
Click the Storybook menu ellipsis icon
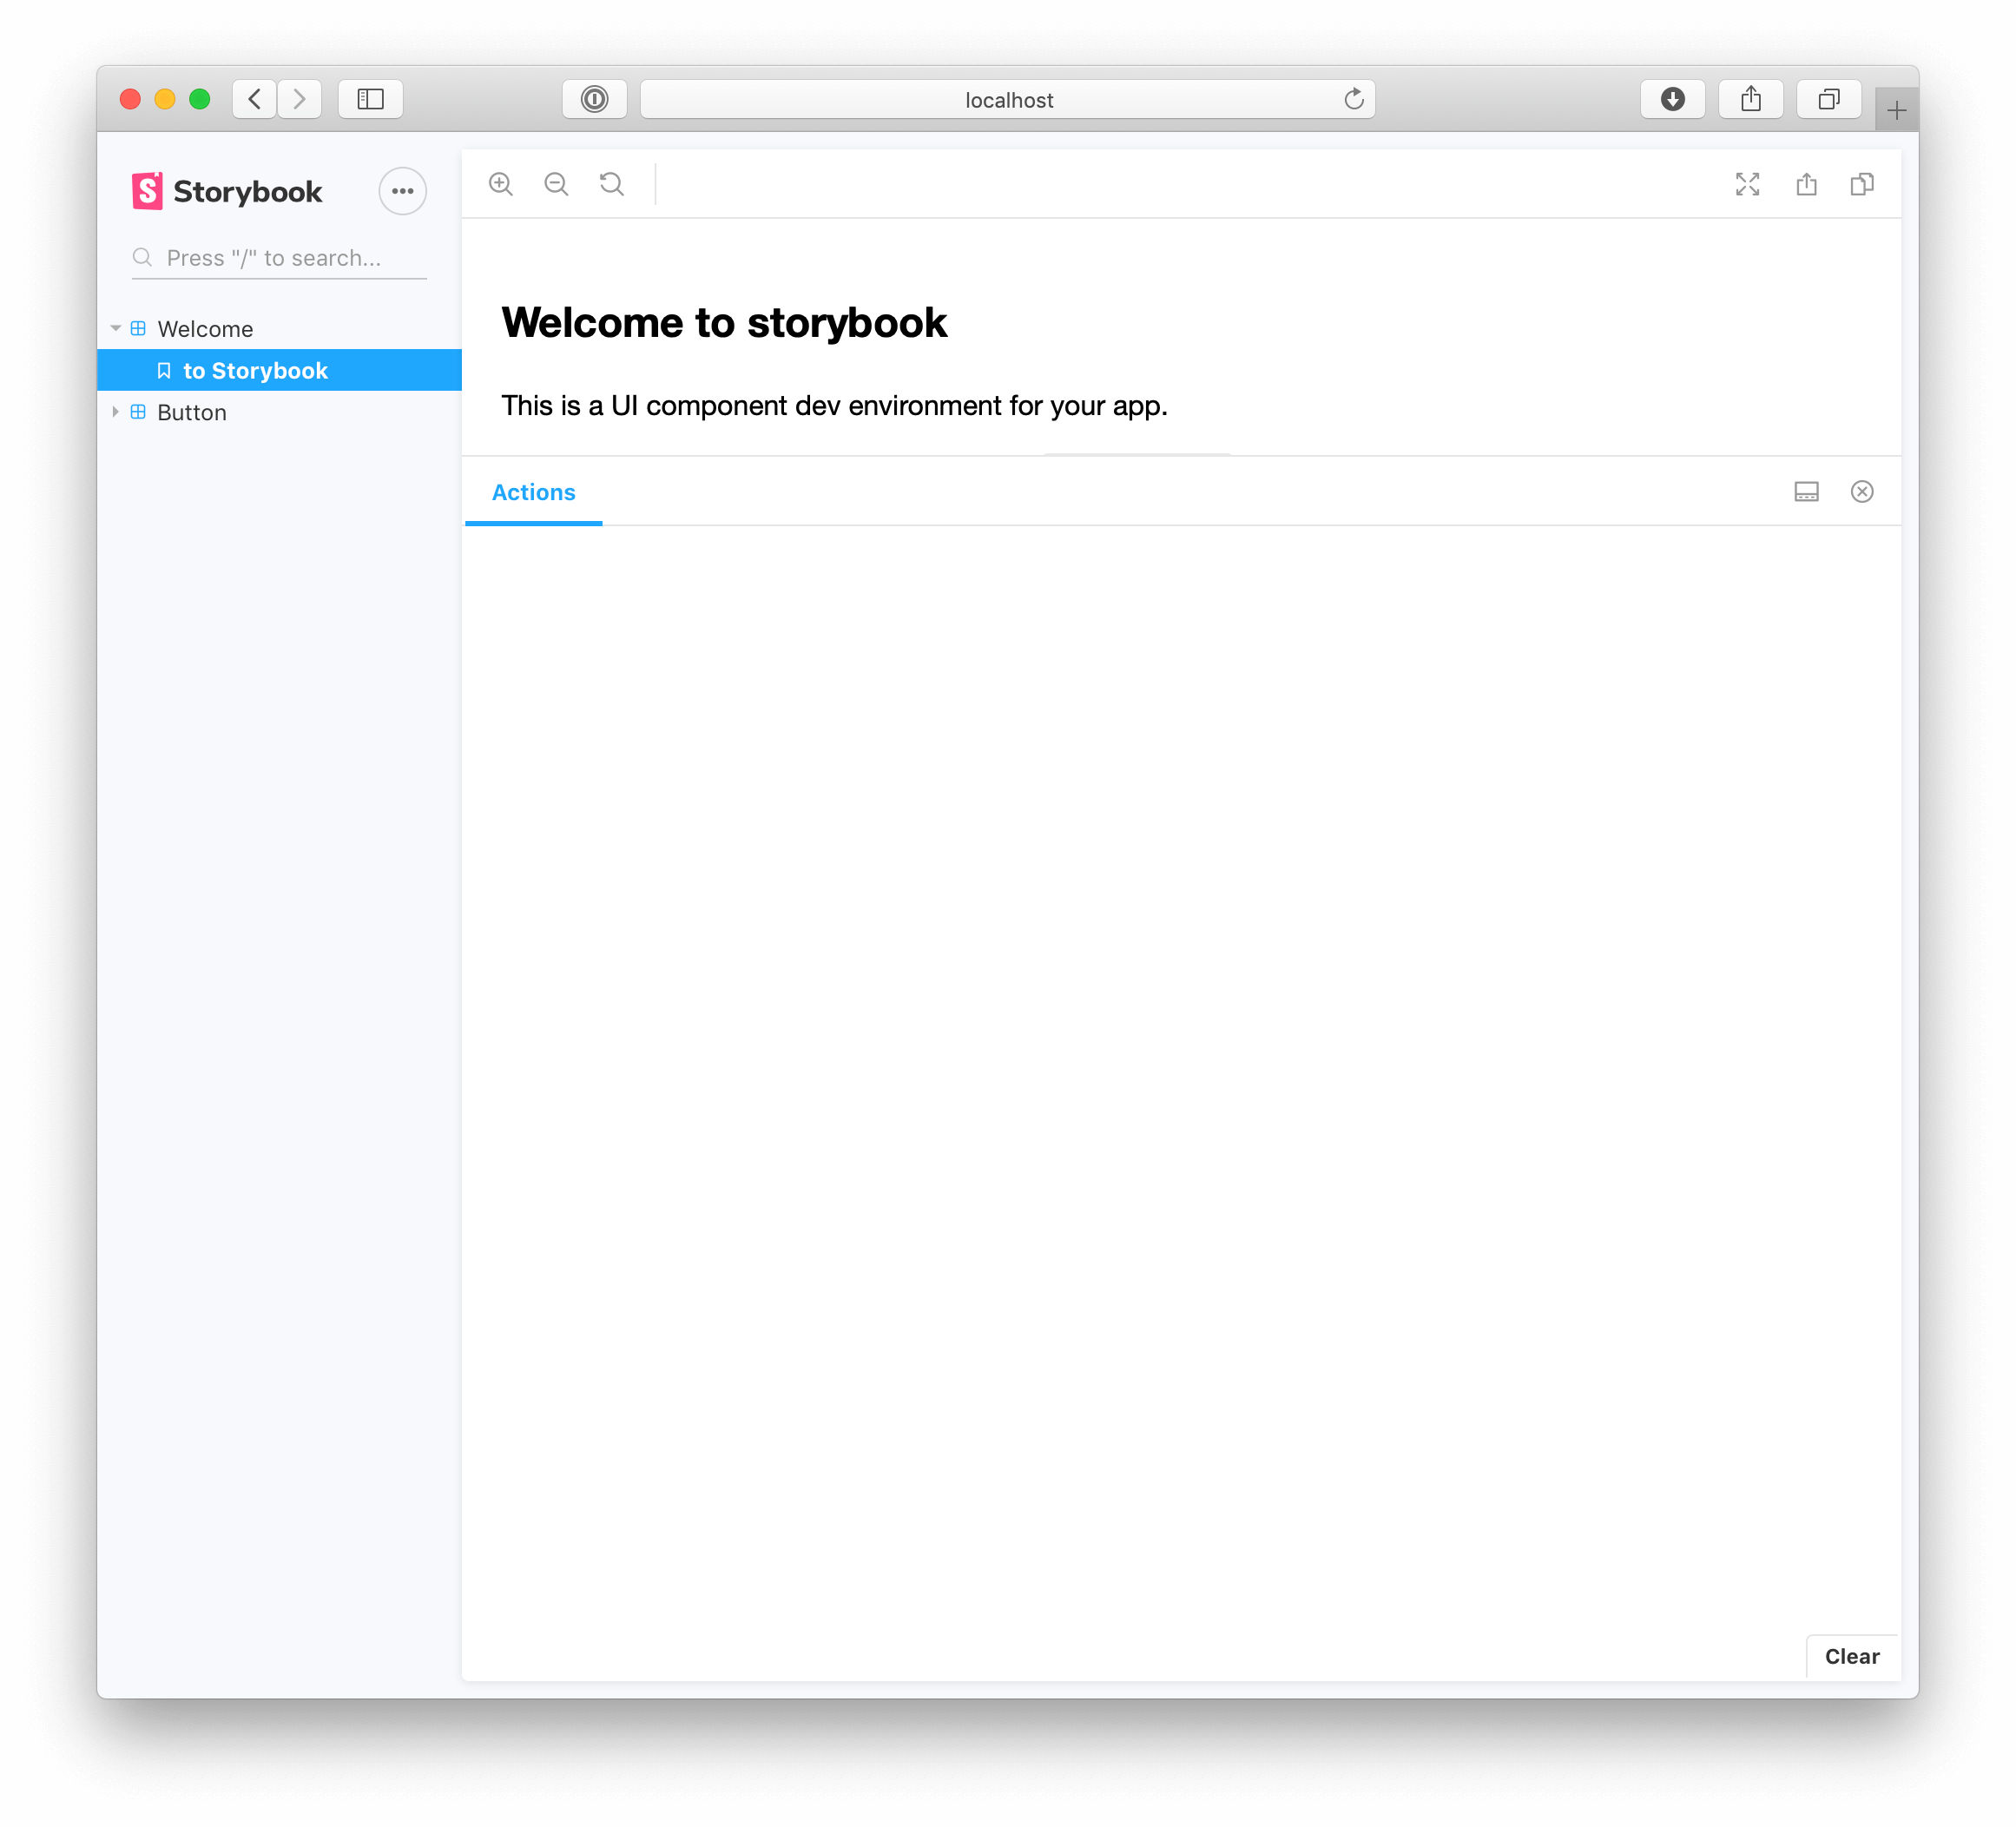click(x=402, y=192)
